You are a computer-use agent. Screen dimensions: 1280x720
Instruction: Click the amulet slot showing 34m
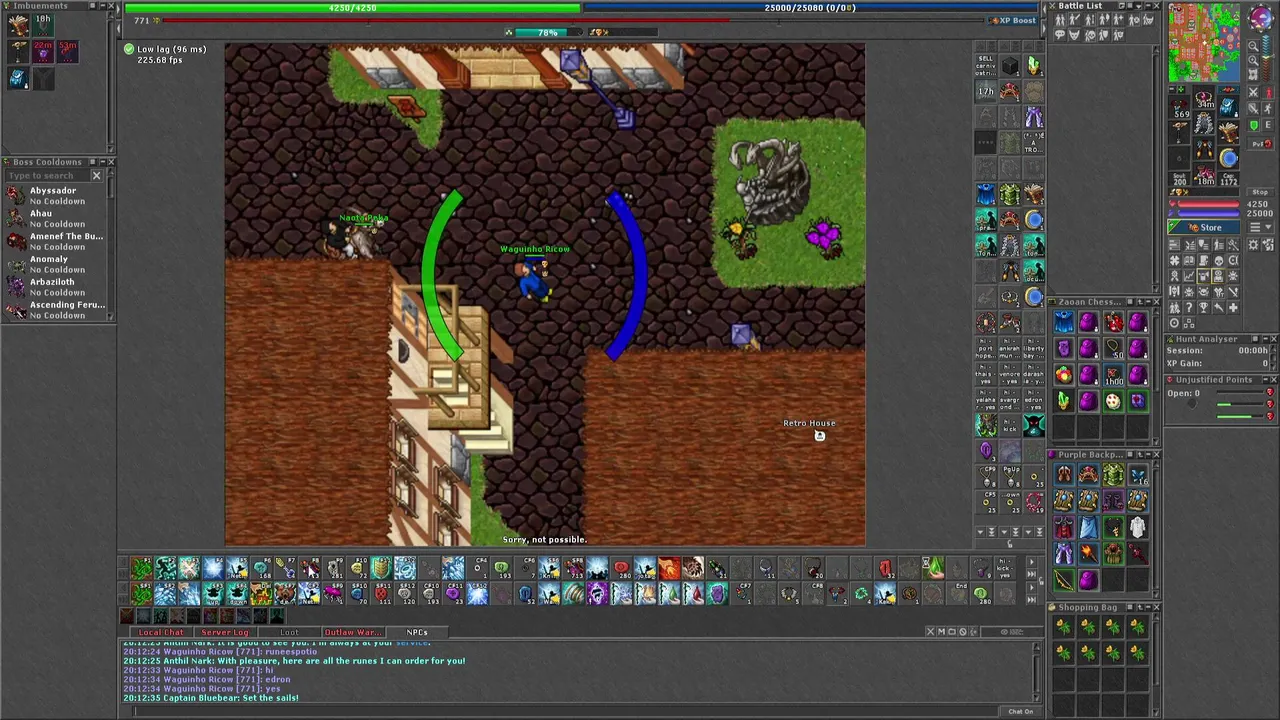[x=1204, y=99]
